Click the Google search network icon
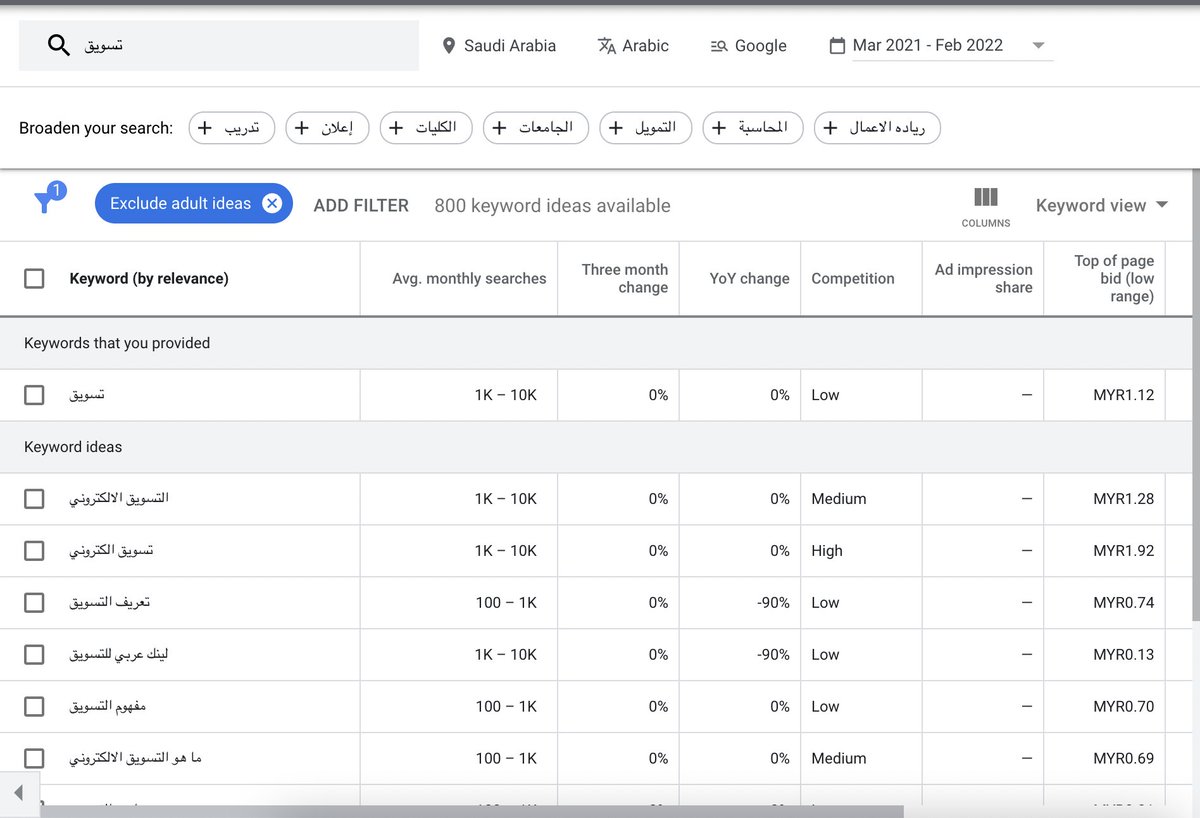 719,46
